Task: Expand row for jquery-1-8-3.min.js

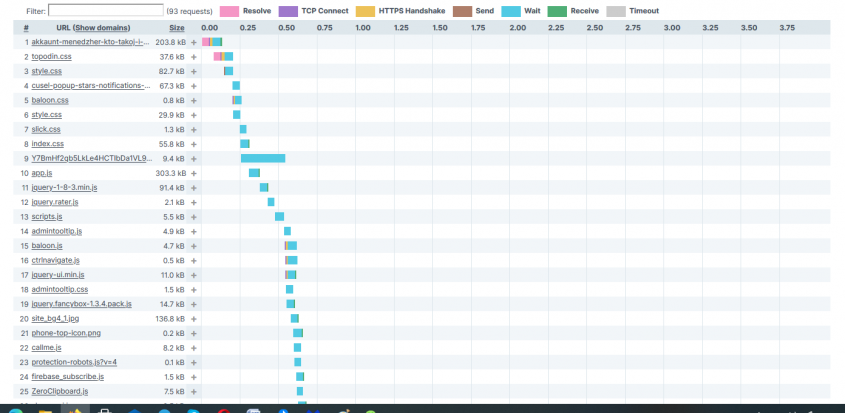Action: (194, 188)
